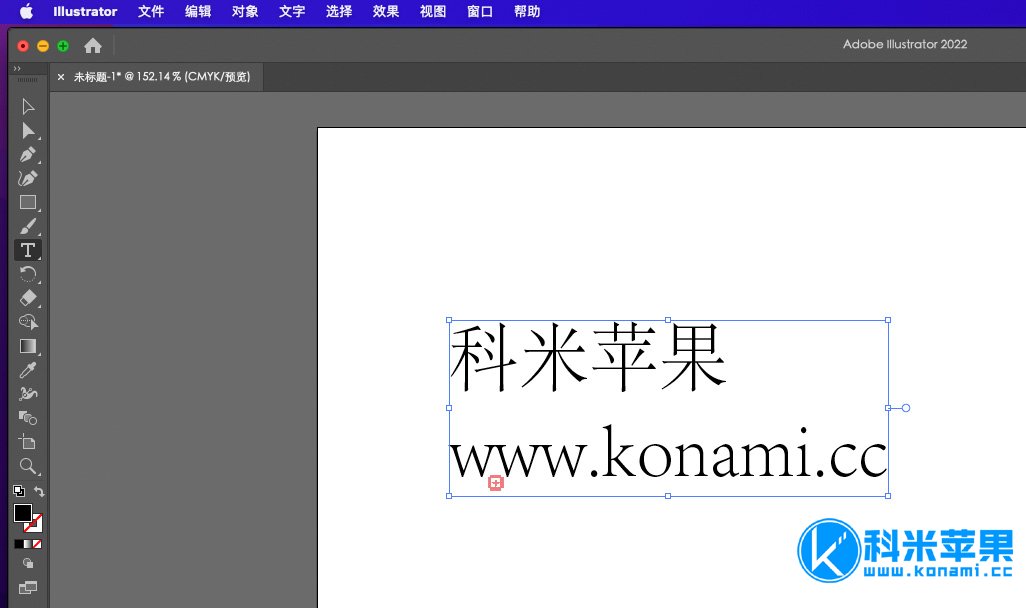Screen dimensions: 1026x608
Task: Select the Eyedropper tool
Action: click(27, 370)
